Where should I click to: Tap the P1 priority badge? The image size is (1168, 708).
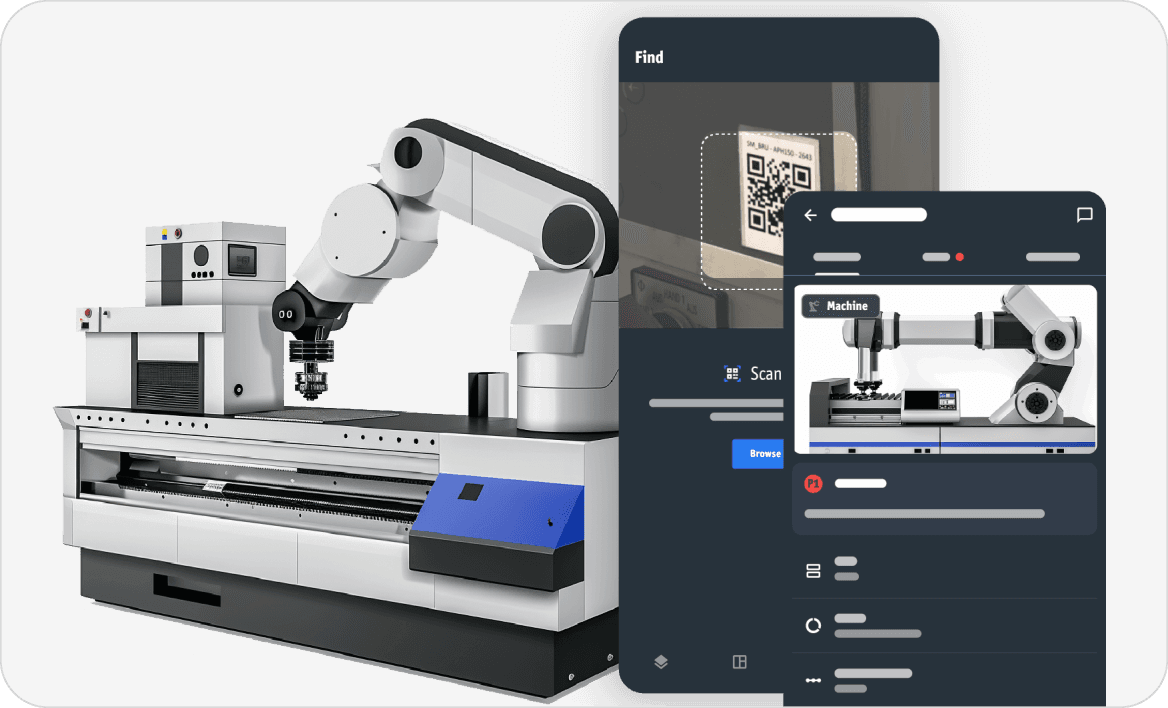(815, 481)
